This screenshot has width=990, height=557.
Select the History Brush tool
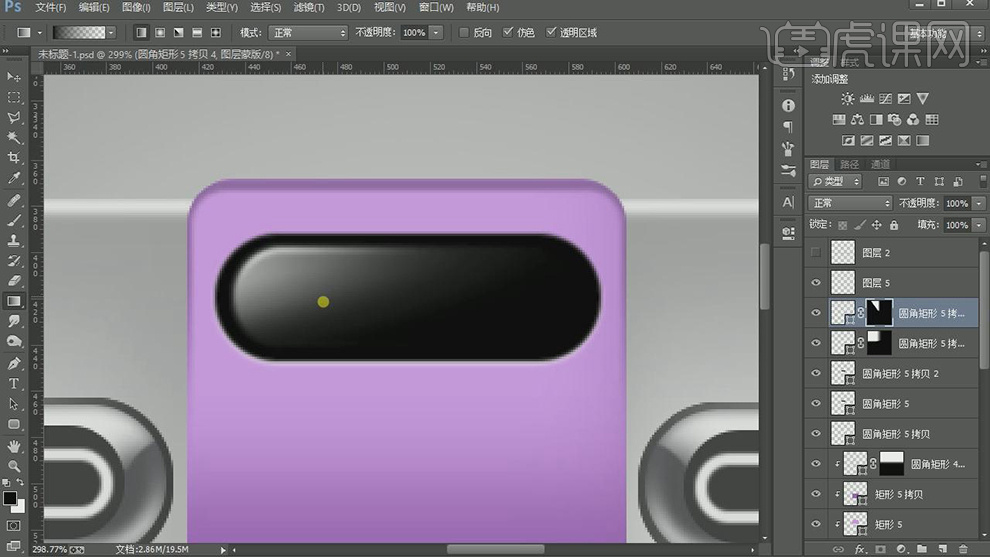13,261
